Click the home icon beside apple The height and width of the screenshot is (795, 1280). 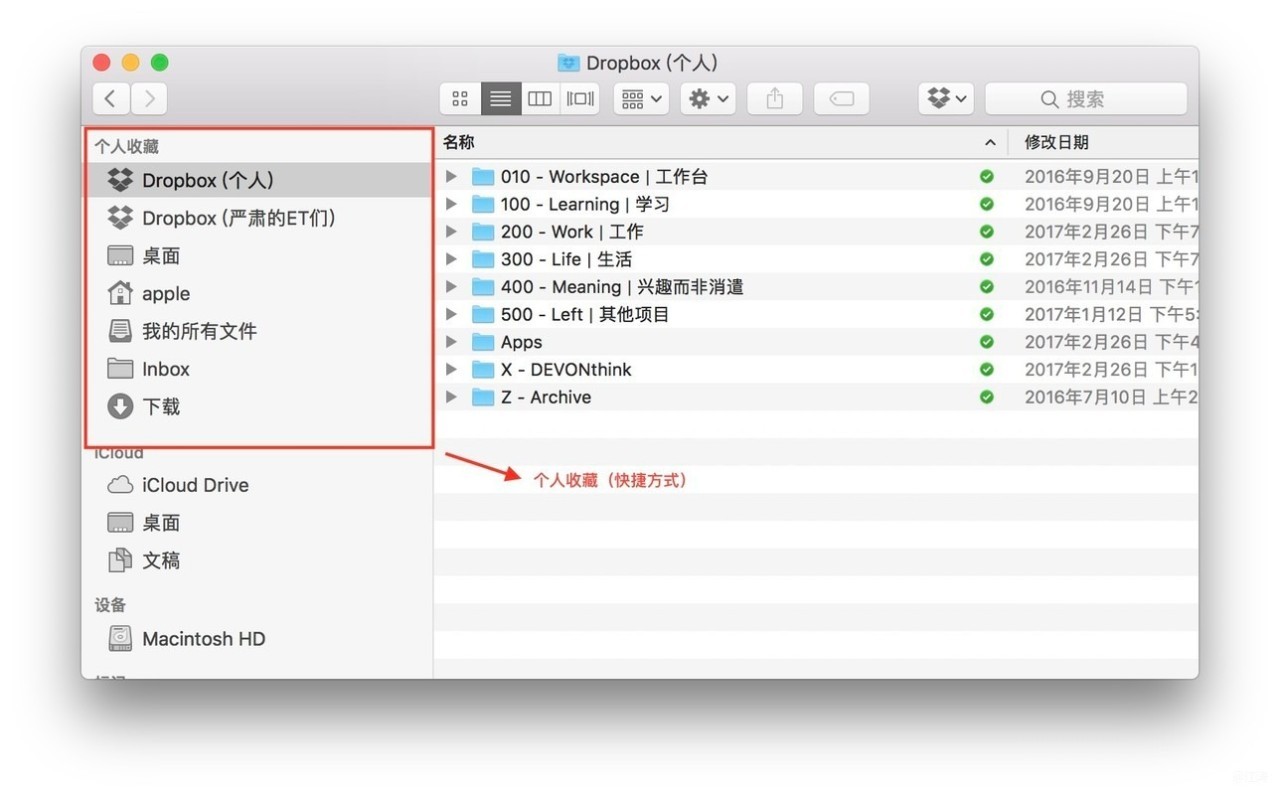[120, 293]
